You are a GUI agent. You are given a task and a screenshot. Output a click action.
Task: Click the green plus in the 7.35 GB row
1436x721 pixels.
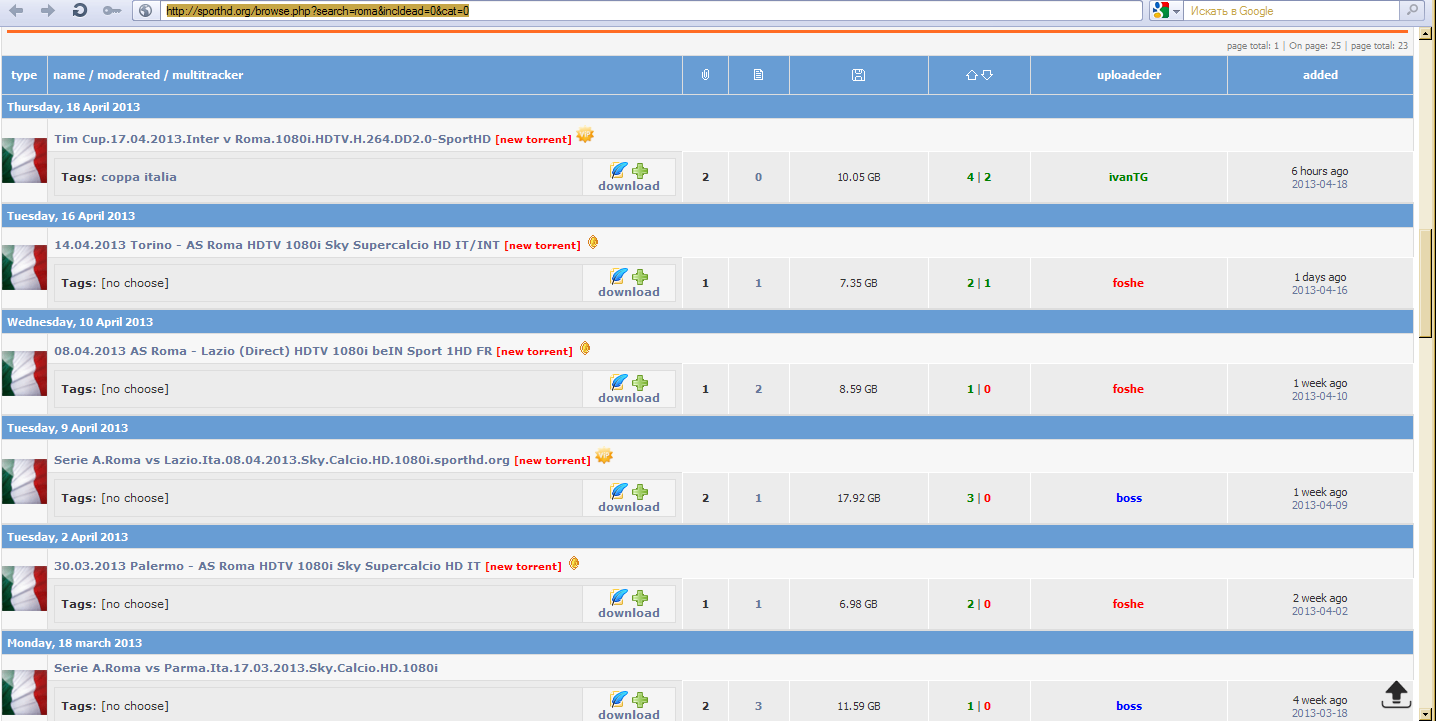pyautogui.click(x=640, y=276)
